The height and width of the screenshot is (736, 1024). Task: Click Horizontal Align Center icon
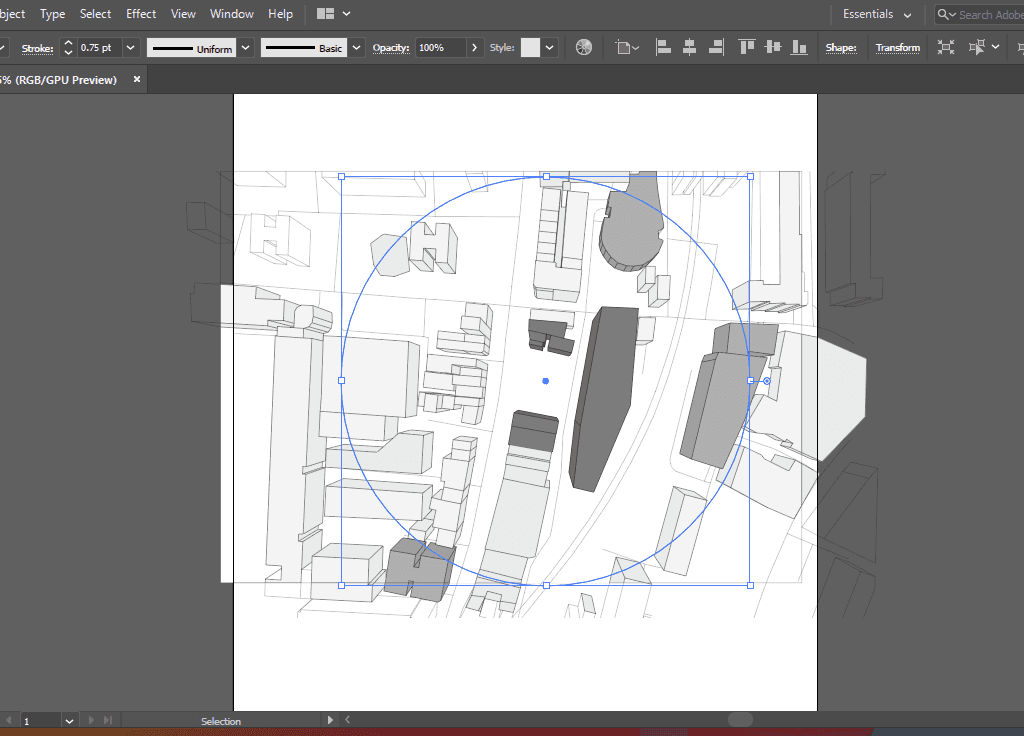pos(689,47)
